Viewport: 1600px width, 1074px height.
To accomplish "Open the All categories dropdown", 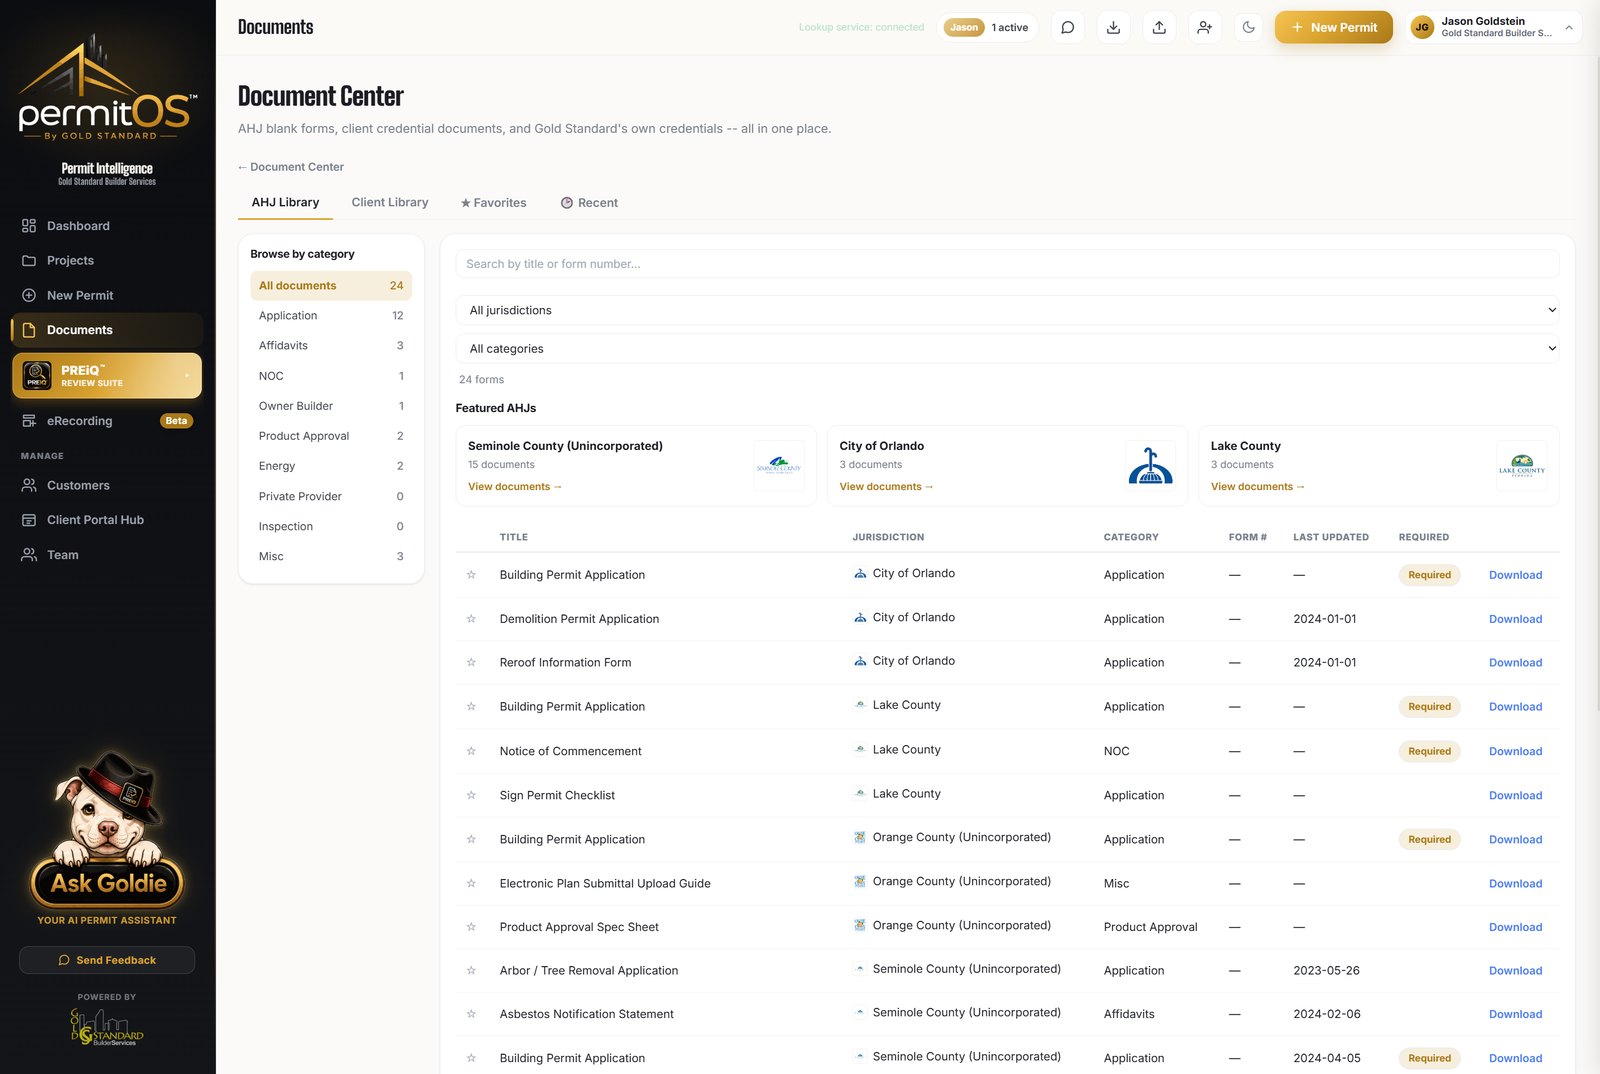I will [x=1007, y=349].
